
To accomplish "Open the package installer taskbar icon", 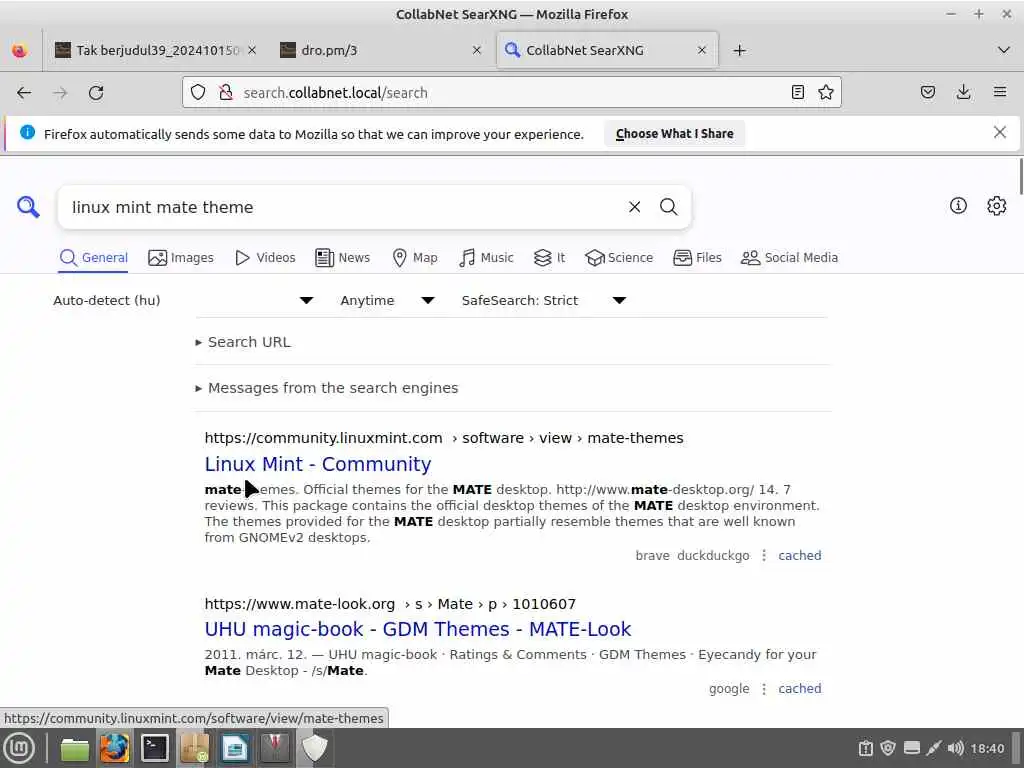I will click(195, 748).
